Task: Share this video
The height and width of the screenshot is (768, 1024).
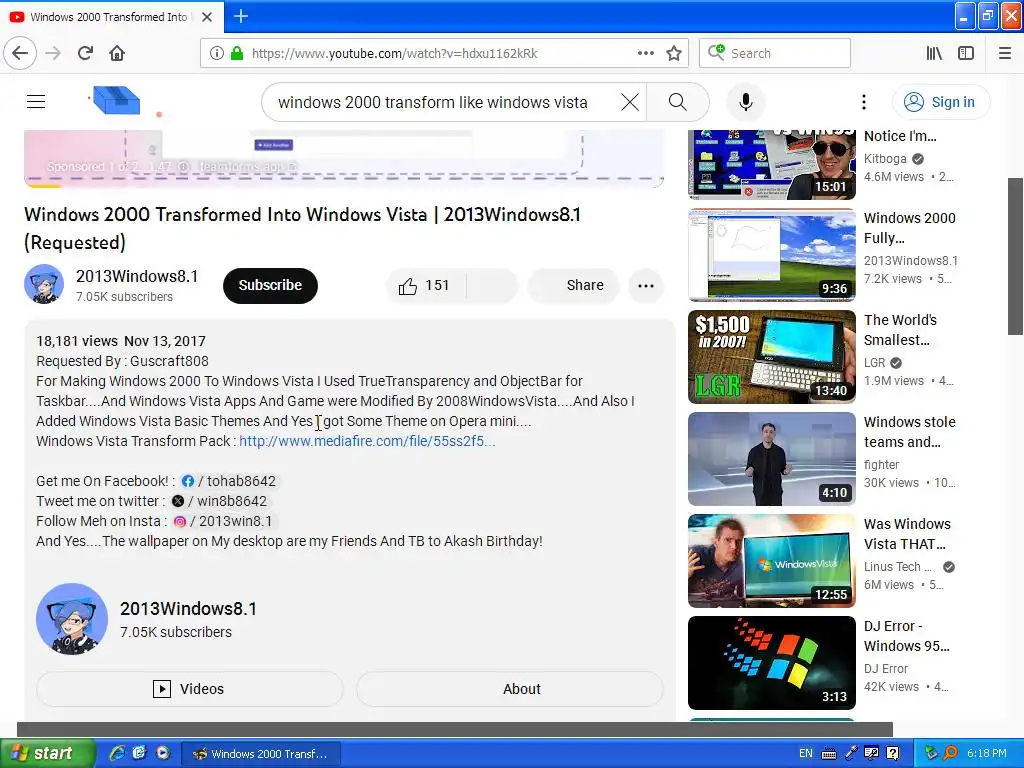Action: point(573,285)
